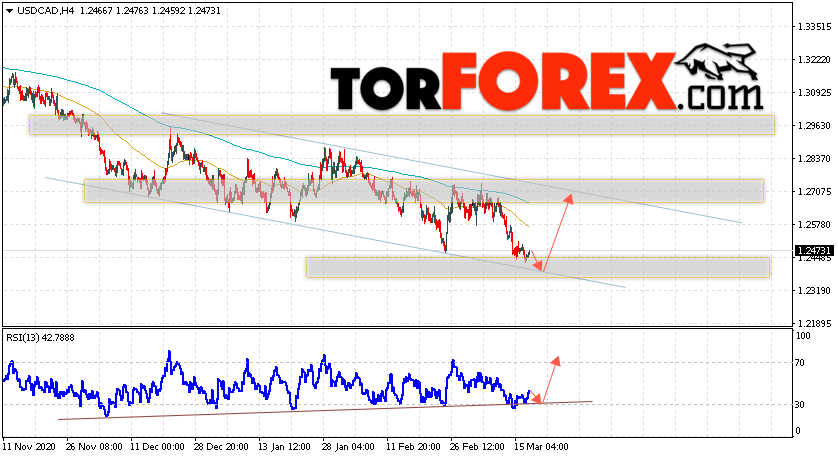Click the 26 Feb 12:00 date label
Screen dimensions: 838x458
(x=477, y=447)
